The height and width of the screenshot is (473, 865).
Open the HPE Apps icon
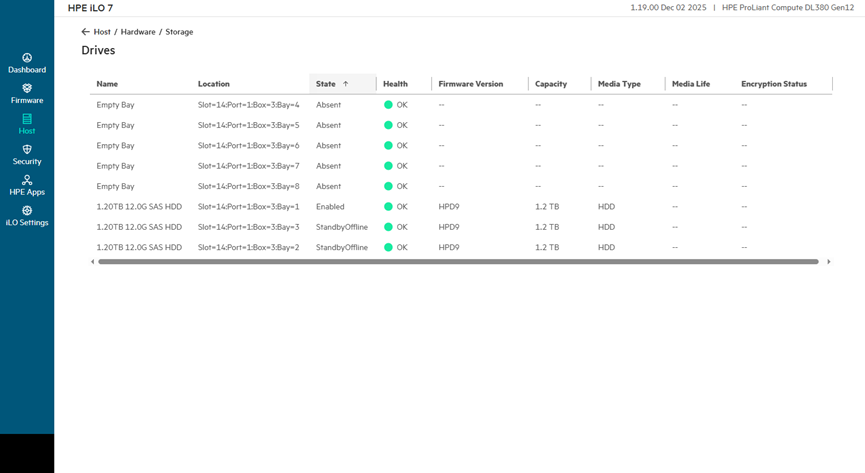pyautogui.click(x=27, y=180)
